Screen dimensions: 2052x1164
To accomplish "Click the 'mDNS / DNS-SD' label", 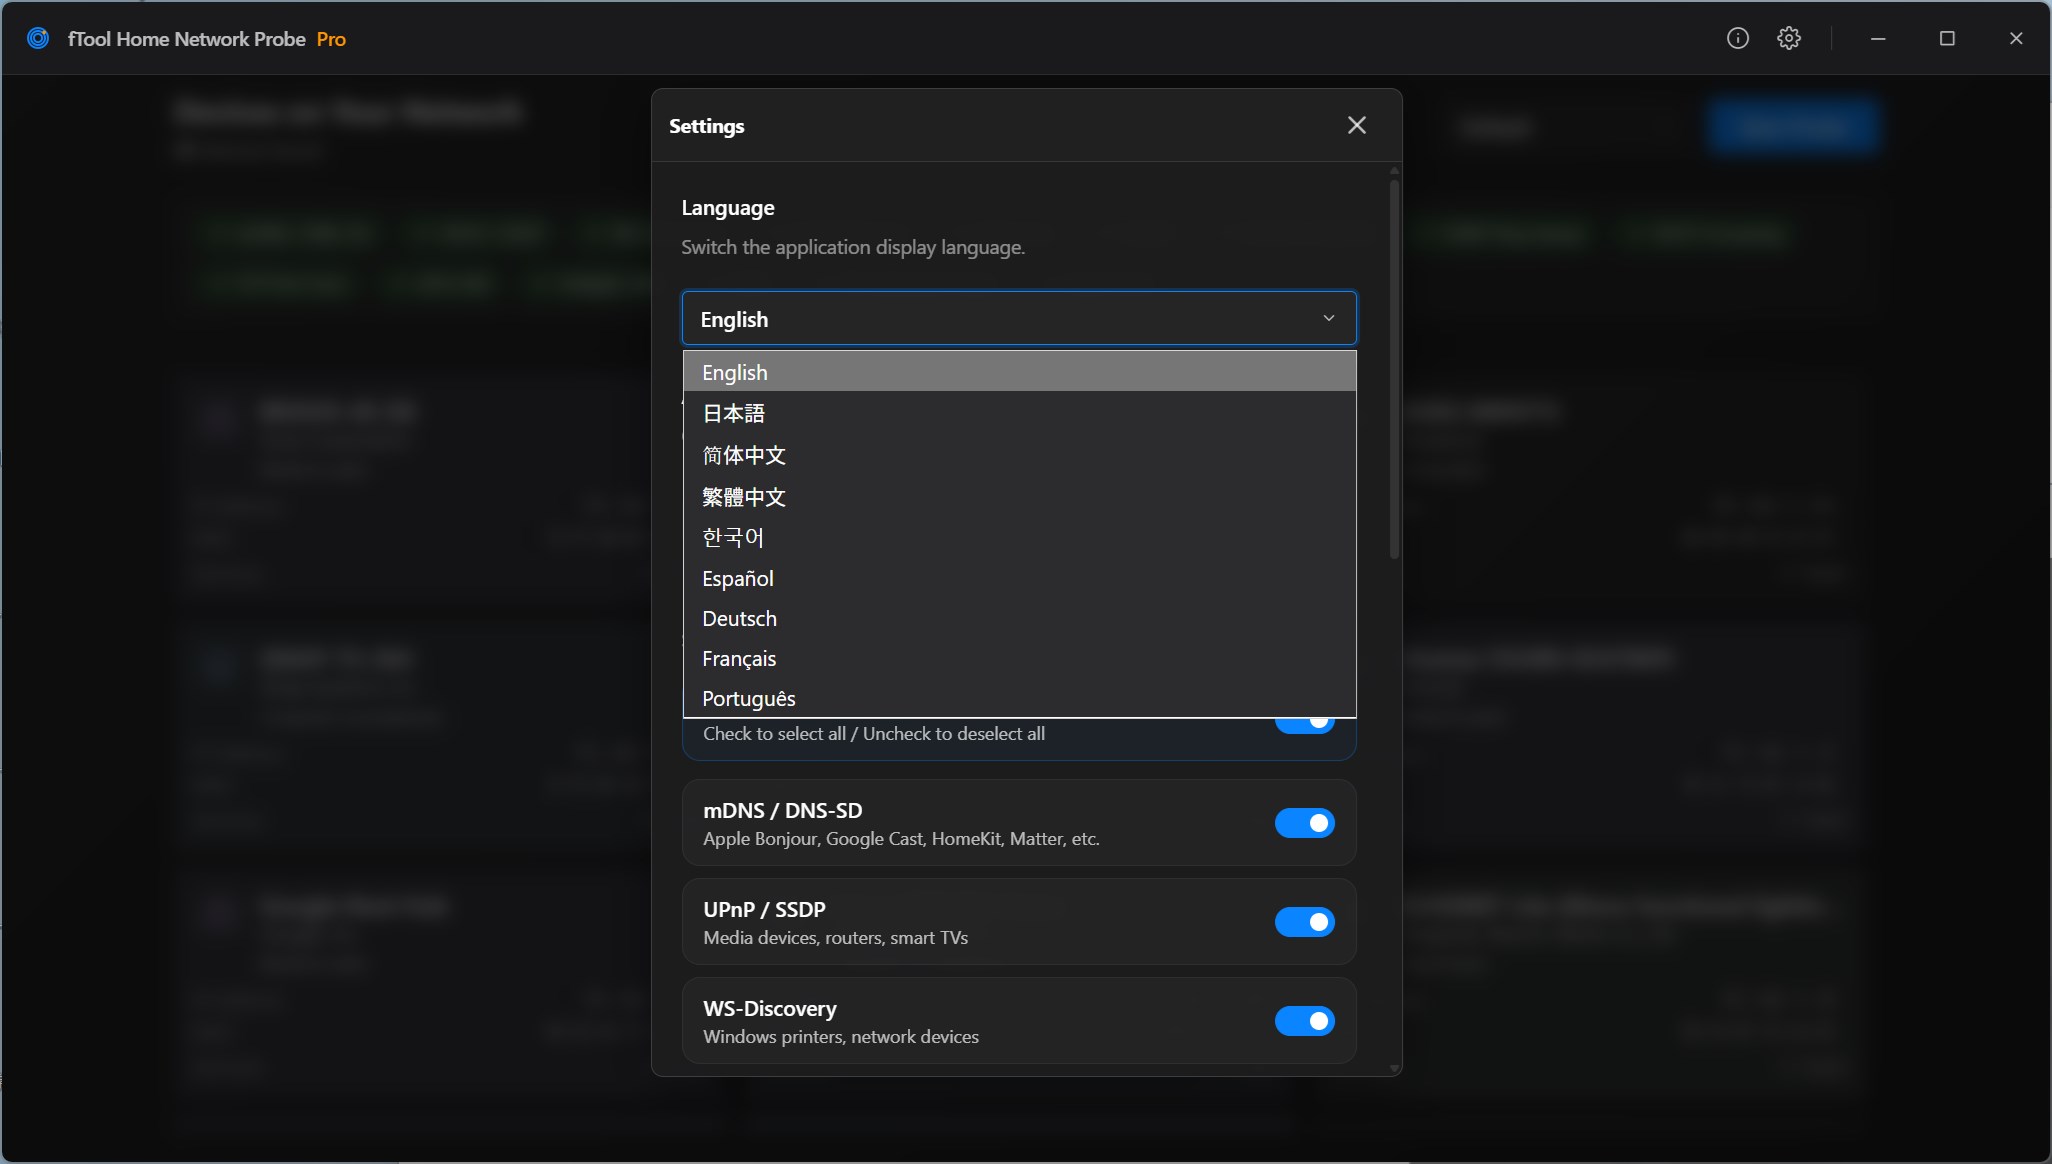I will coord(782,810).
